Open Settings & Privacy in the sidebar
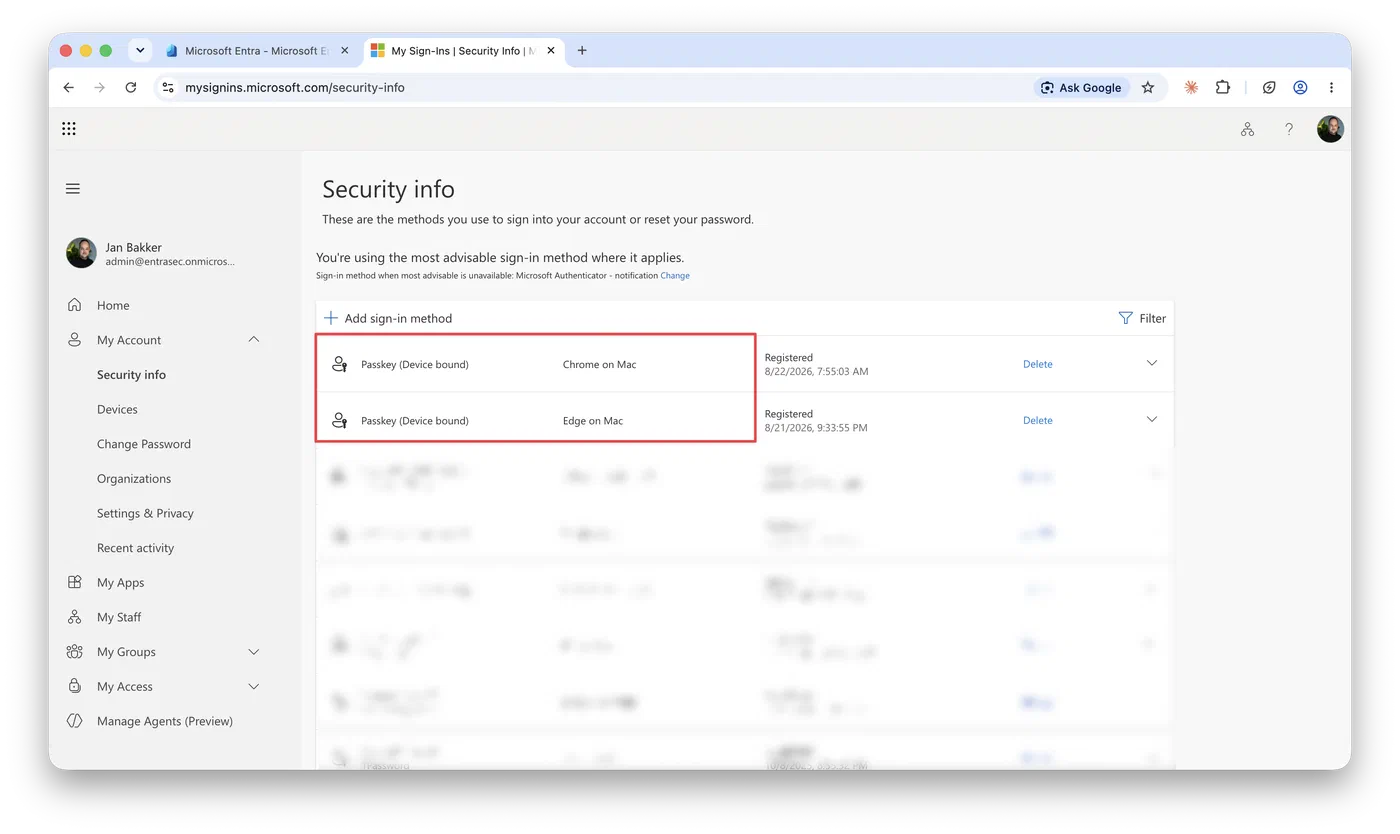The height and width of the screenshot is (834, 1400). point(145,513)
